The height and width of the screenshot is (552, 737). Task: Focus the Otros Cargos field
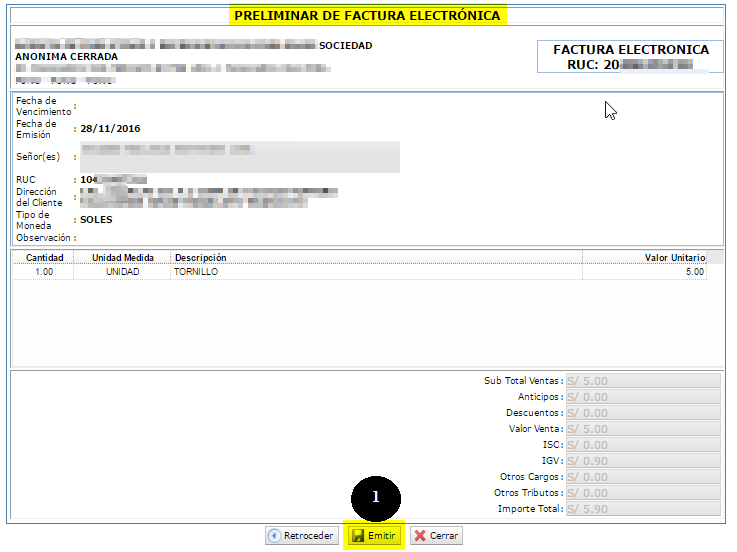[642, 477]
